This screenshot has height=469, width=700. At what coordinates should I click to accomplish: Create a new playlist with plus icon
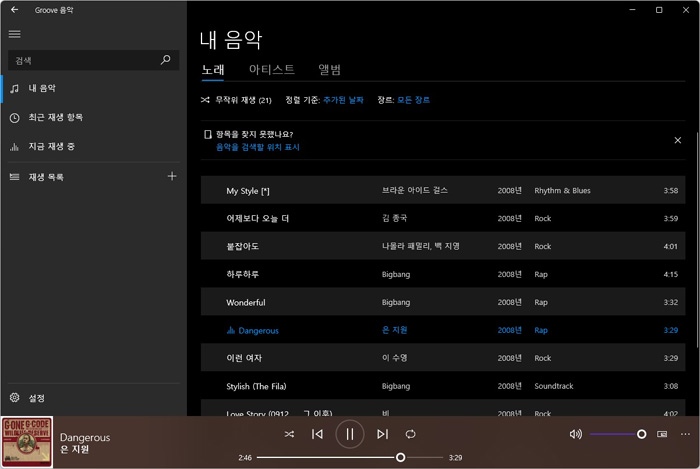(x=172, y=177)
